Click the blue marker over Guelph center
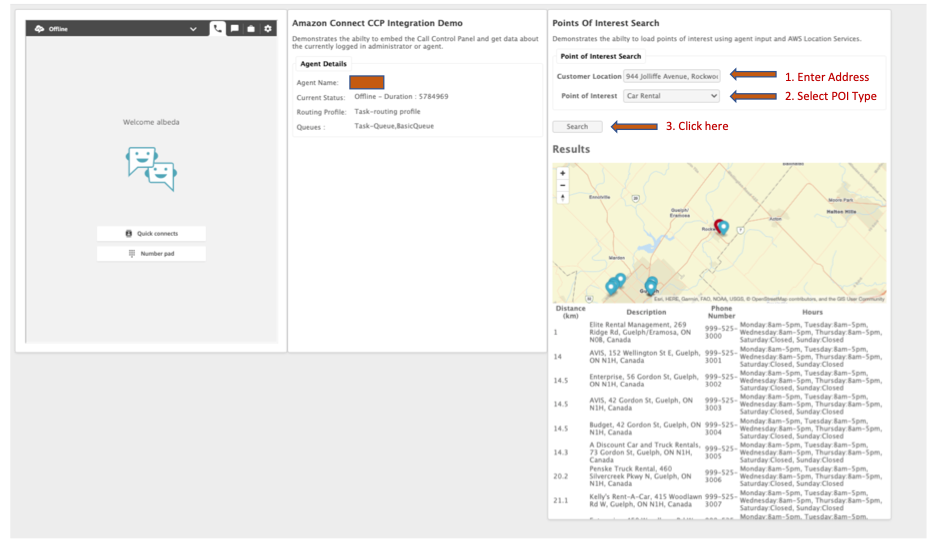 (x=650, y=287)
